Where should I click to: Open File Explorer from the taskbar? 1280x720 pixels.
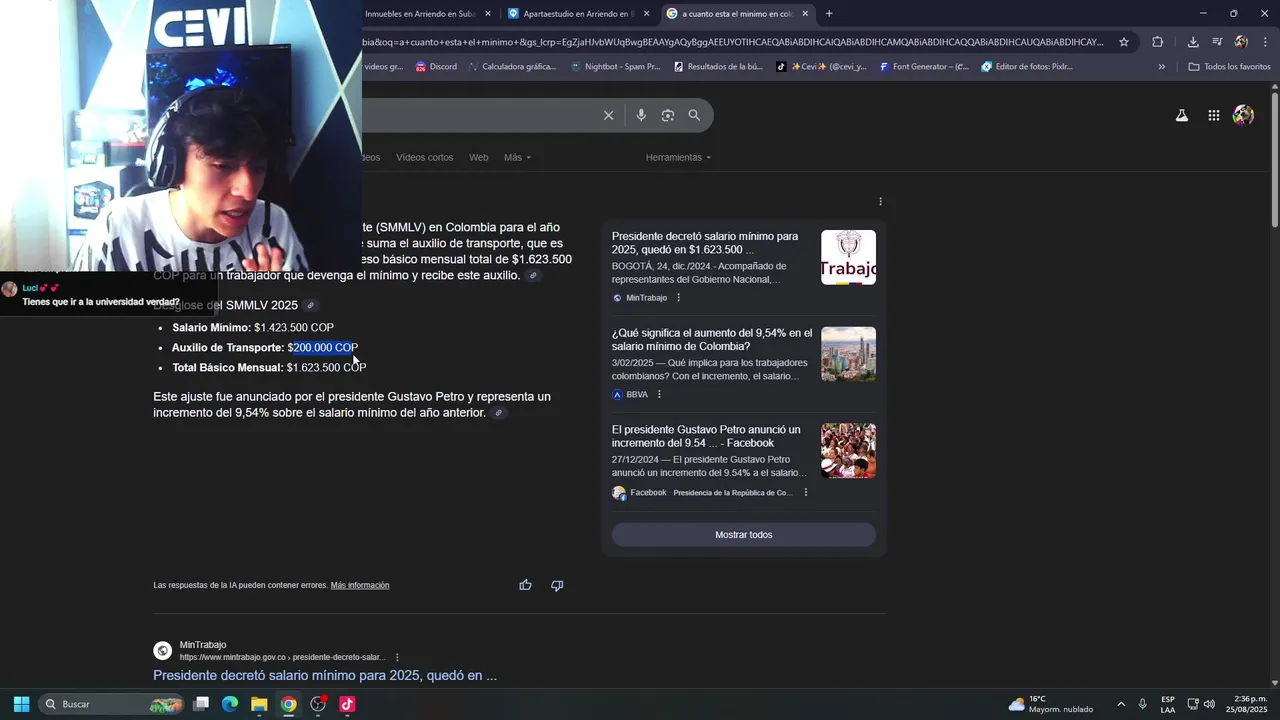click(259, 704)
